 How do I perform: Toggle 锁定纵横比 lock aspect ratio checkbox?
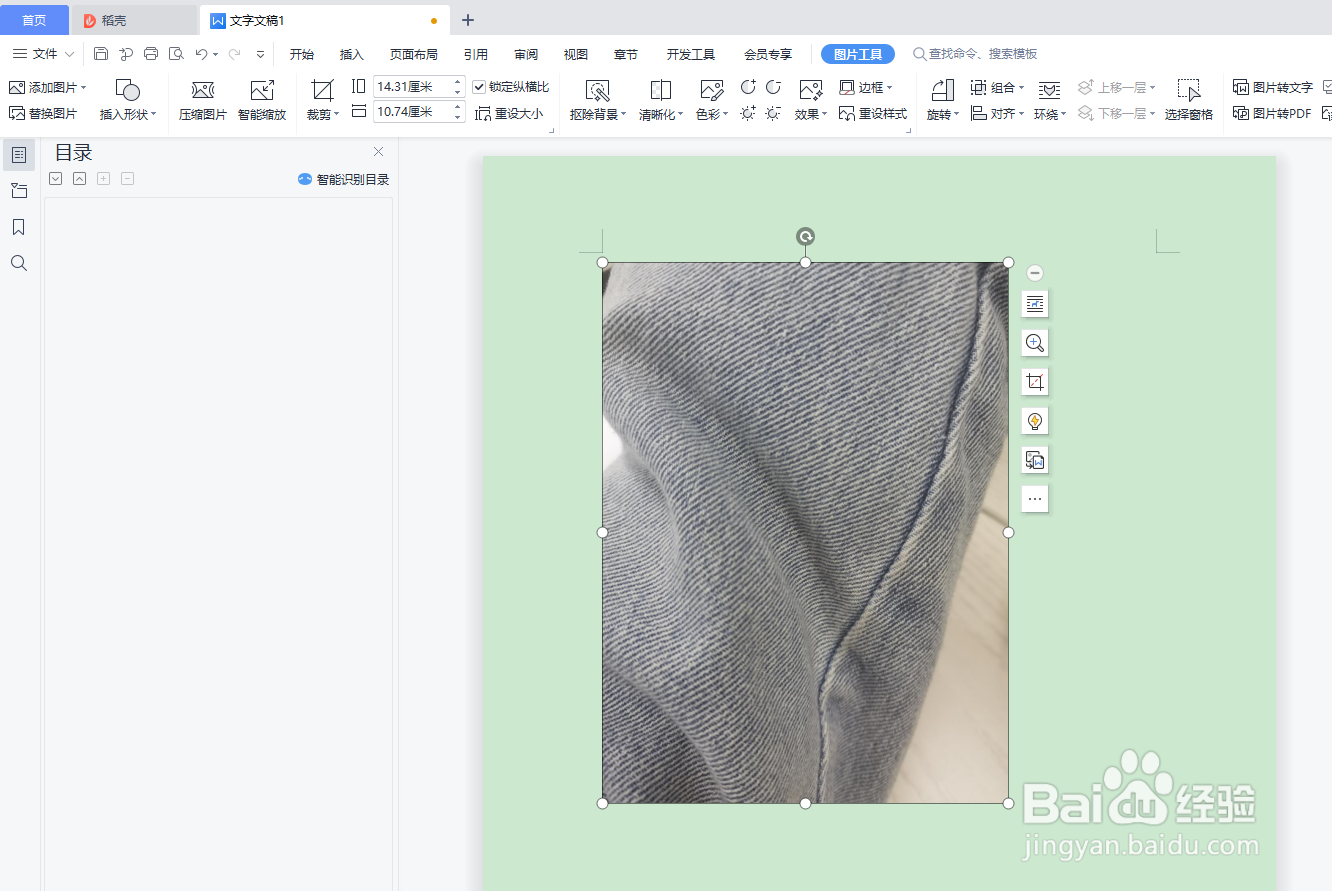coord(479,88)
